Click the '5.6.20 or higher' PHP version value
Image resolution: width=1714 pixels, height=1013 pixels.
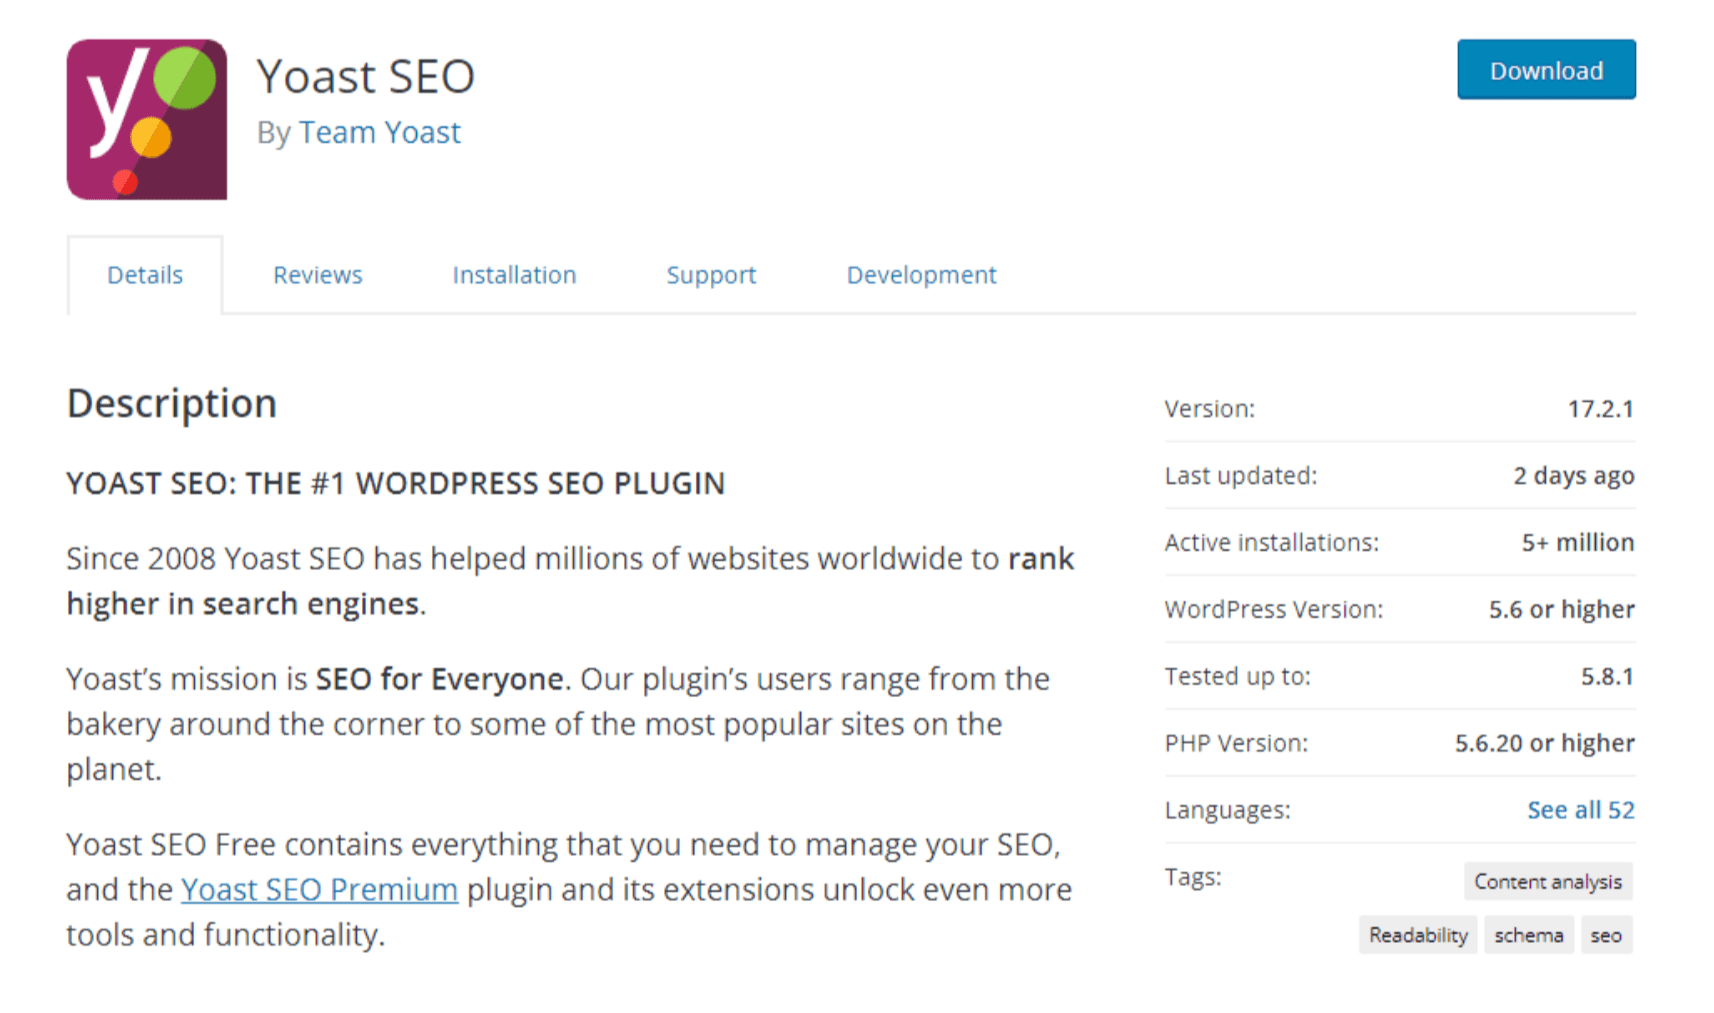(1544, 744)
